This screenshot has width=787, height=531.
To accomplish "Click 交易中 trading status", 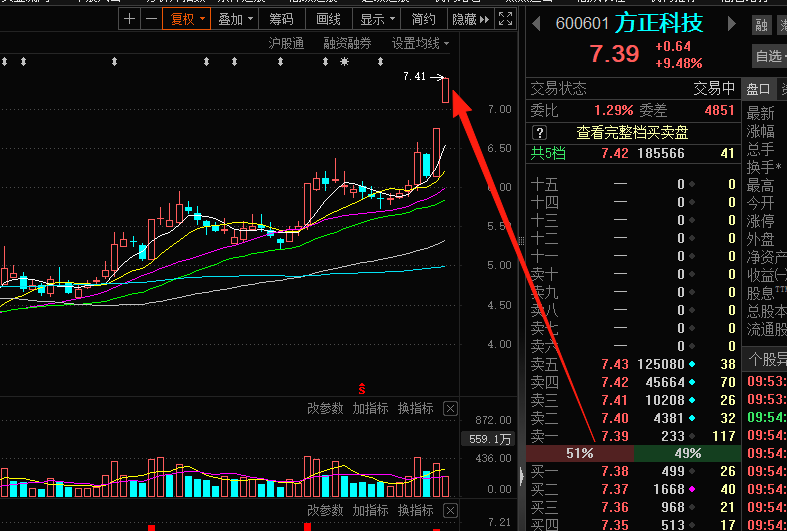I will (714, 89).
